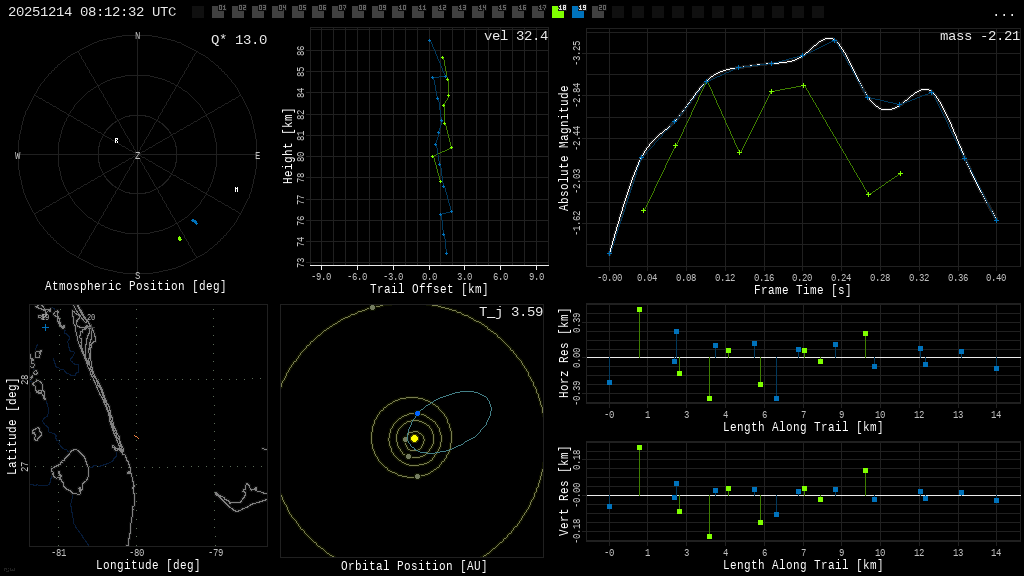
Task: Click the zenith Z at polar plot center
Action: coord(138,156)
